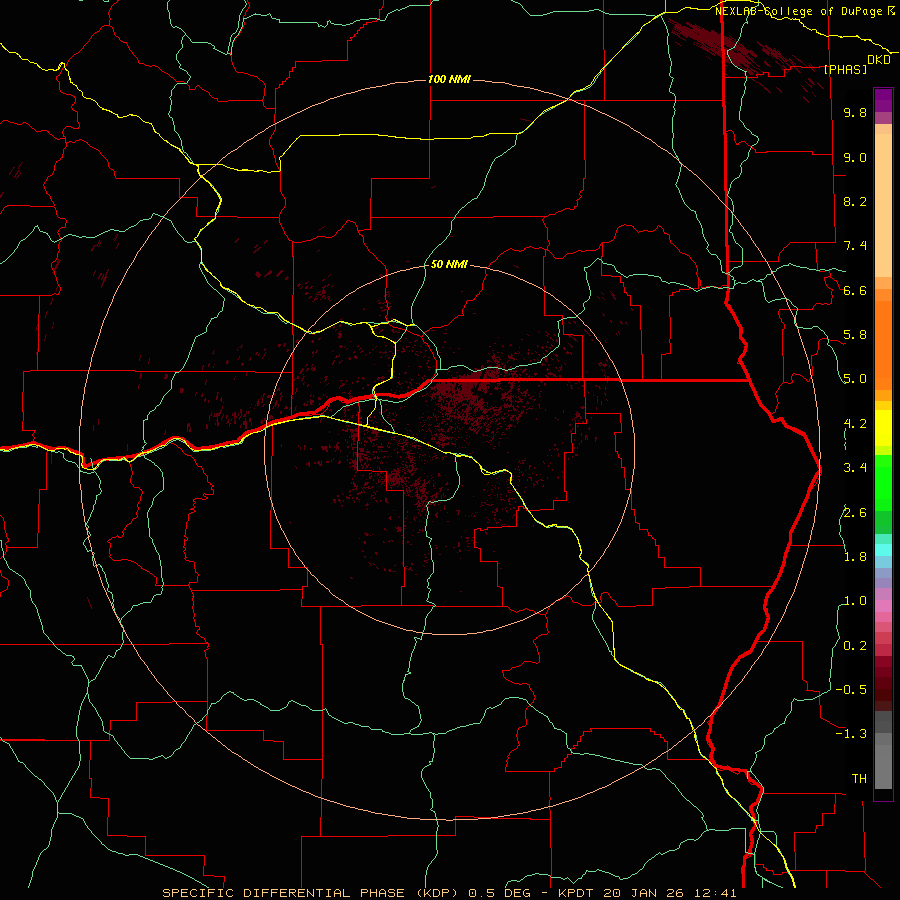
Task: Click the 1.0 scale value
Action: point(855,601)
